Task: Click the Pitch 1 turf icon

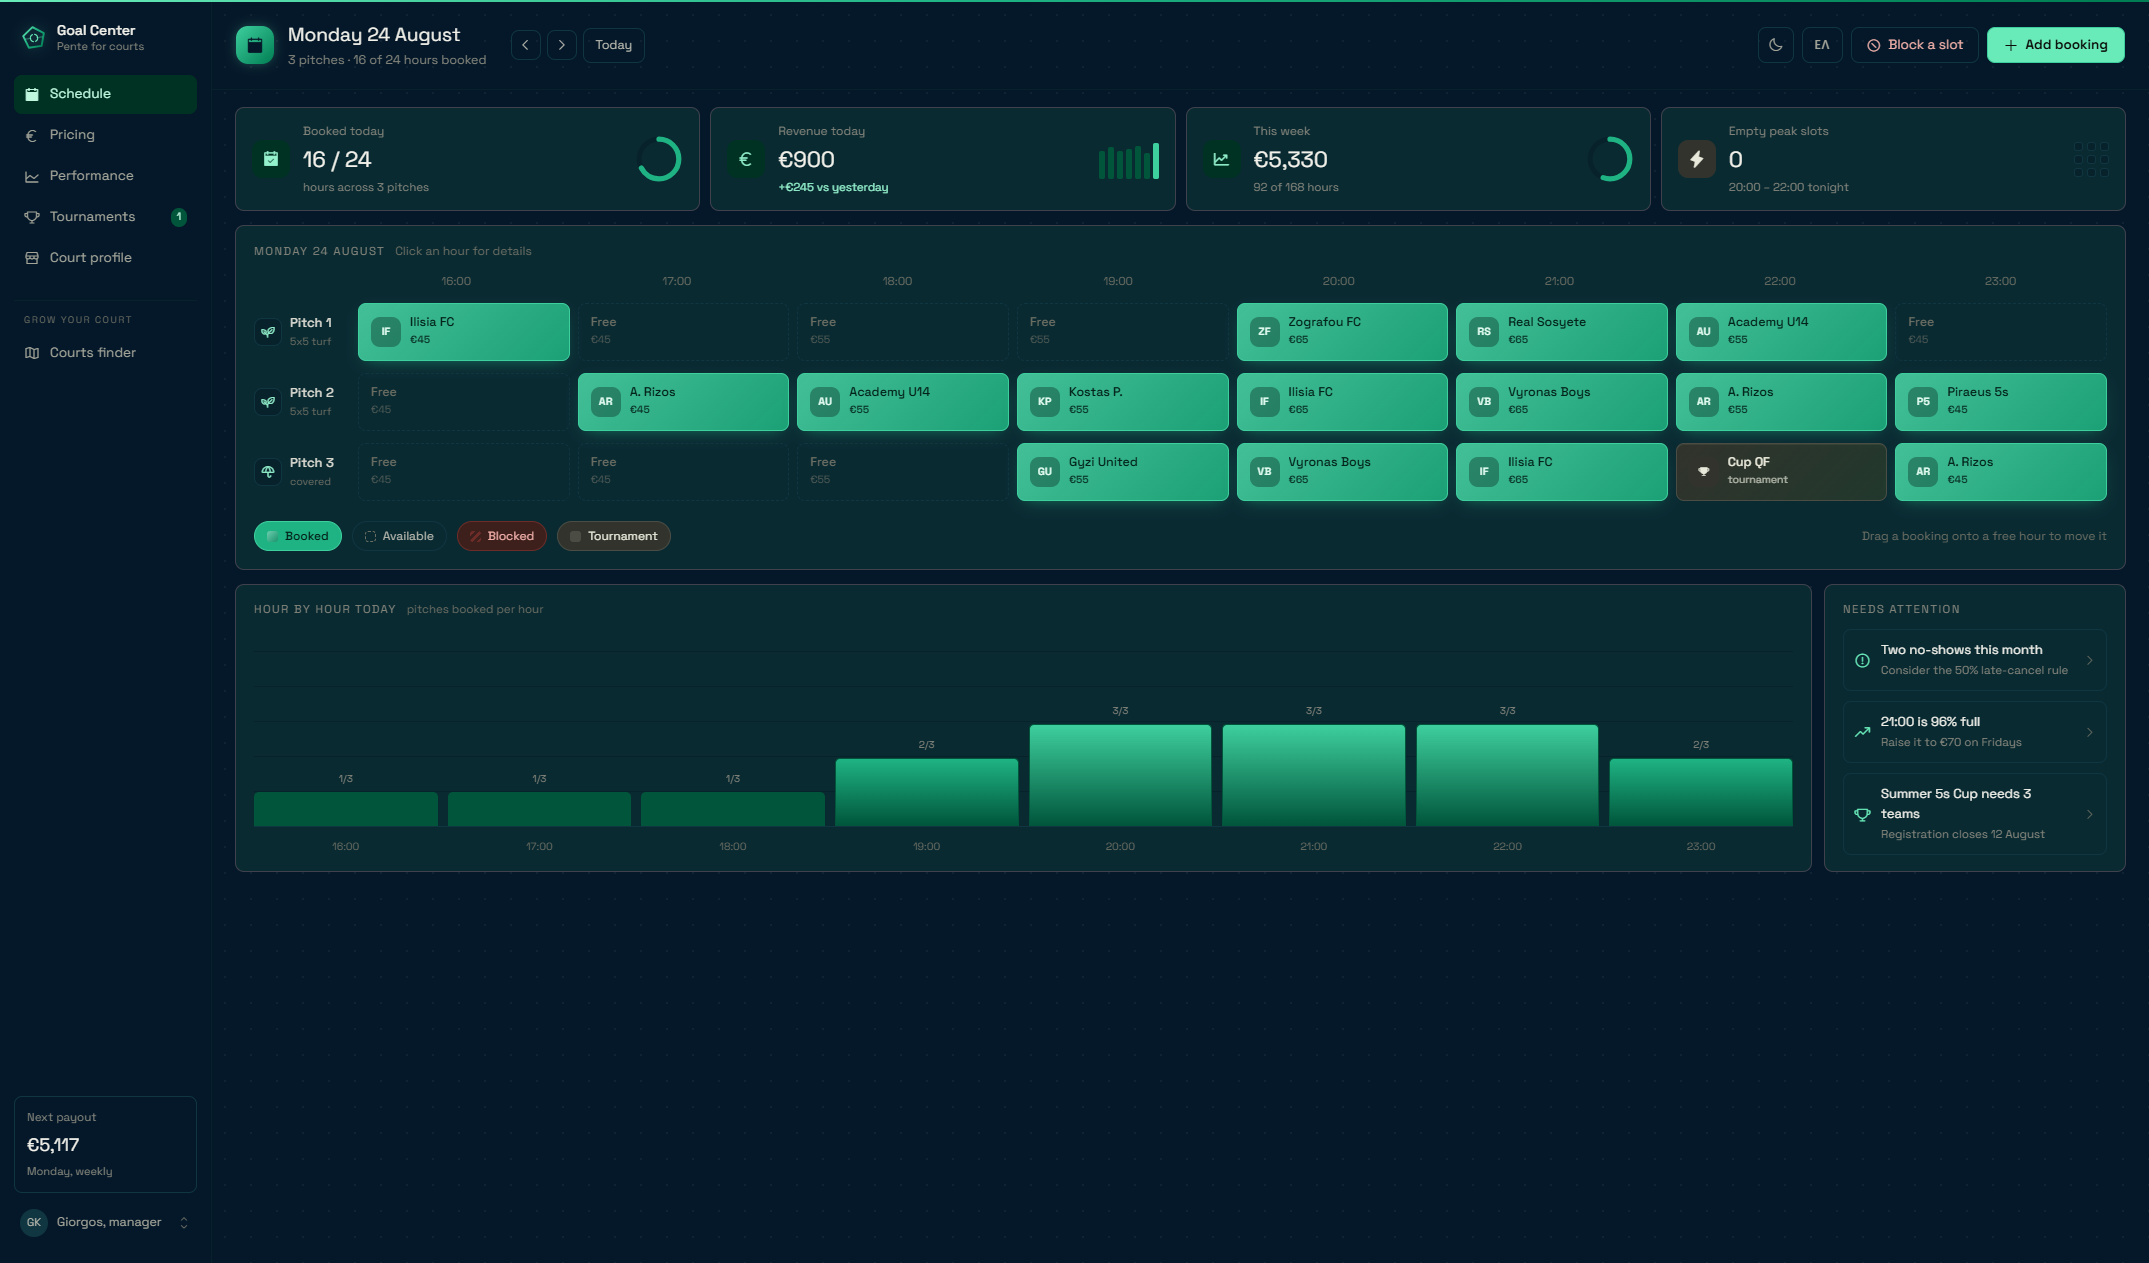Action: pos(268,332)
